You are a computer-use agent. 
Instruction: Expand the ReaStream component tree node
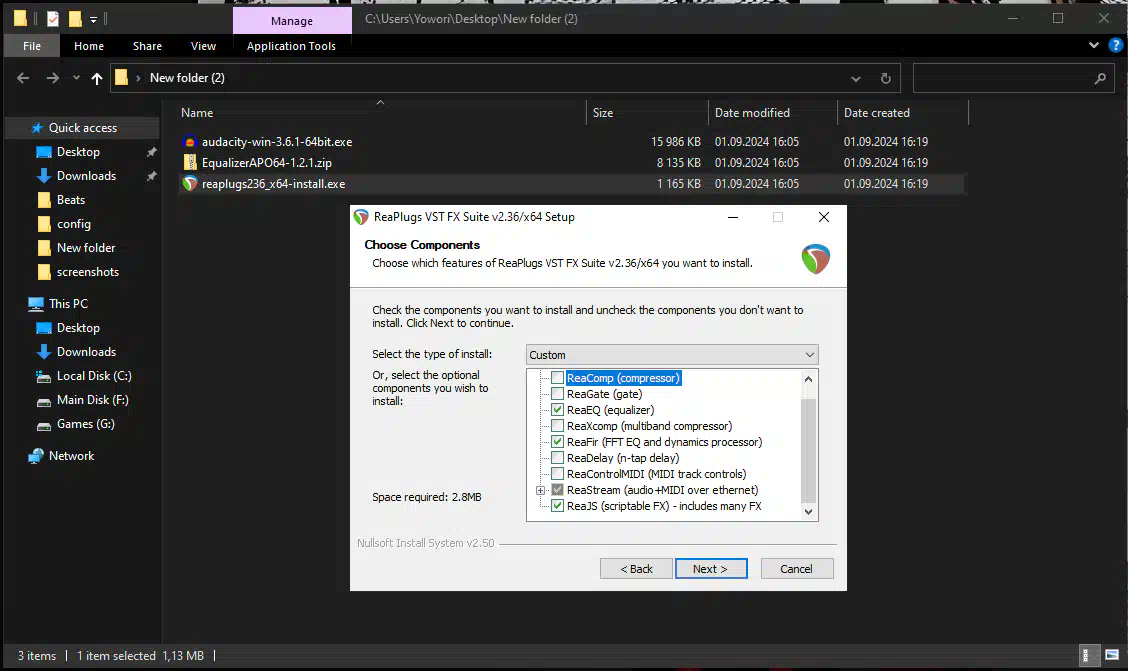(x=540, y=490)
